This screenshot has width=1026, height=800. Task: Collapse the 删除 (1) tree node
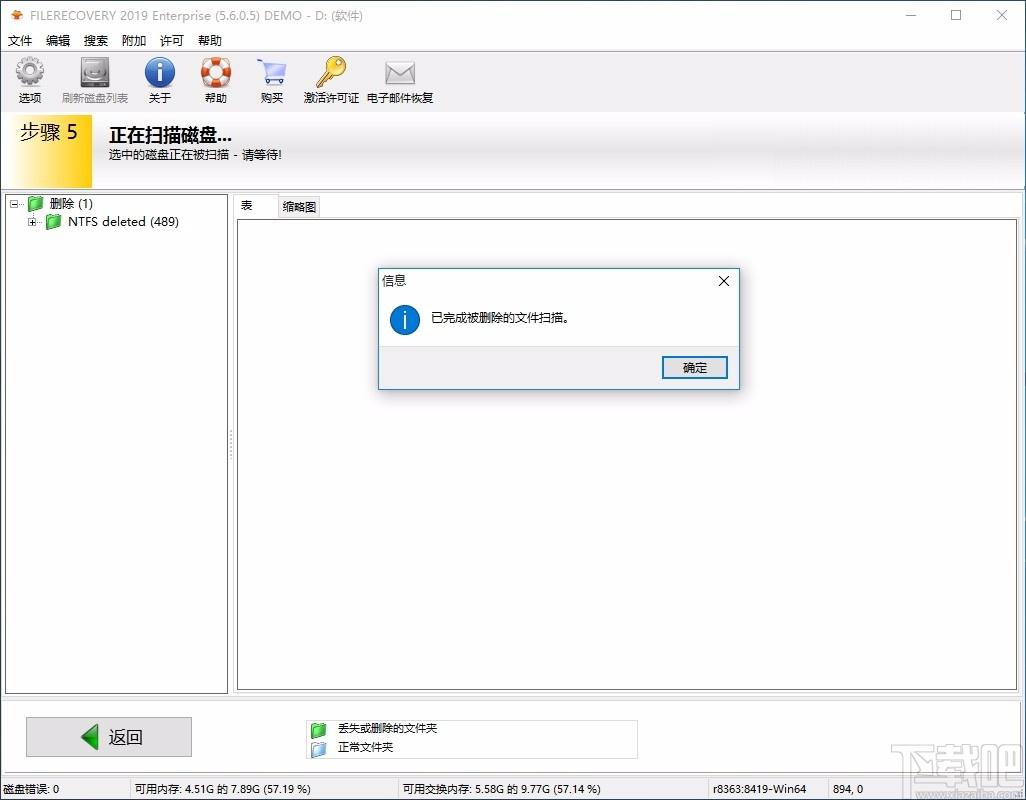[14, 204]
